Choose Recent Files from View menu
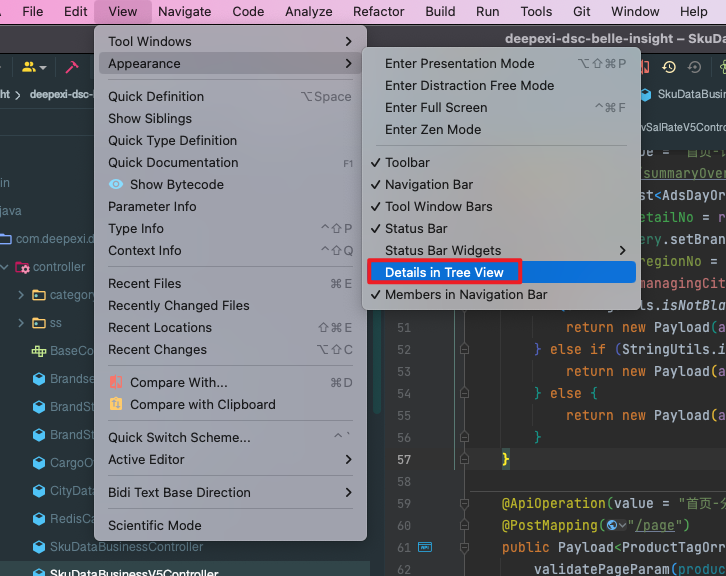Image resolution: width=726 pixels, height=576 pixels. pos(145,283)
